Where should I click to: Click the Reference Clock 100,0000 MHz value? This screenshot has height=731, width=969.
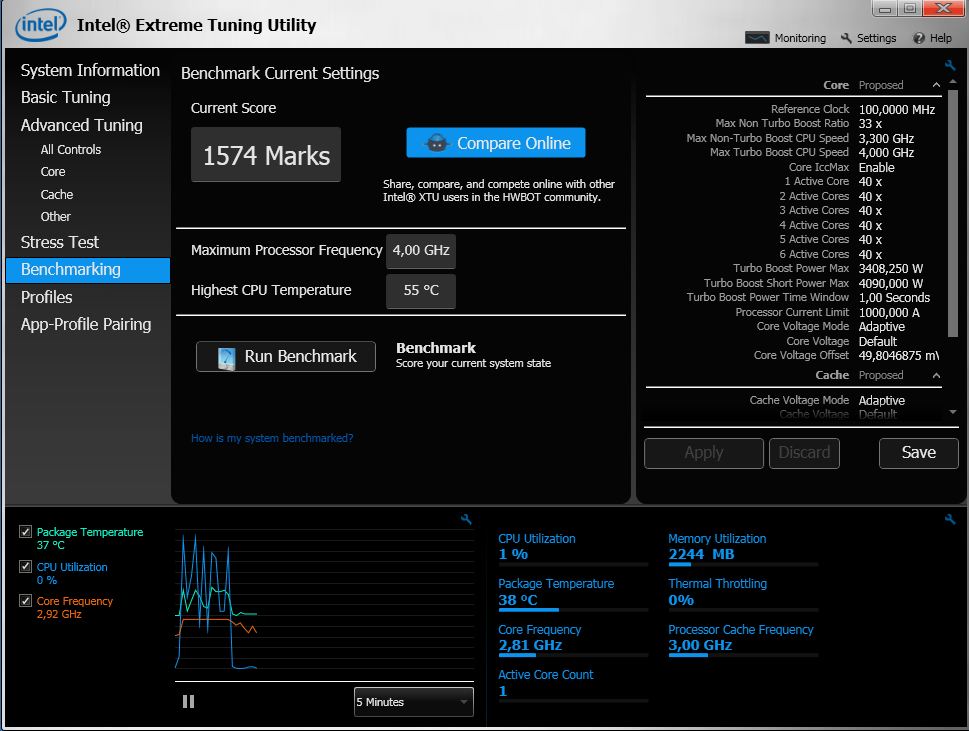click(x=897, y=109)
